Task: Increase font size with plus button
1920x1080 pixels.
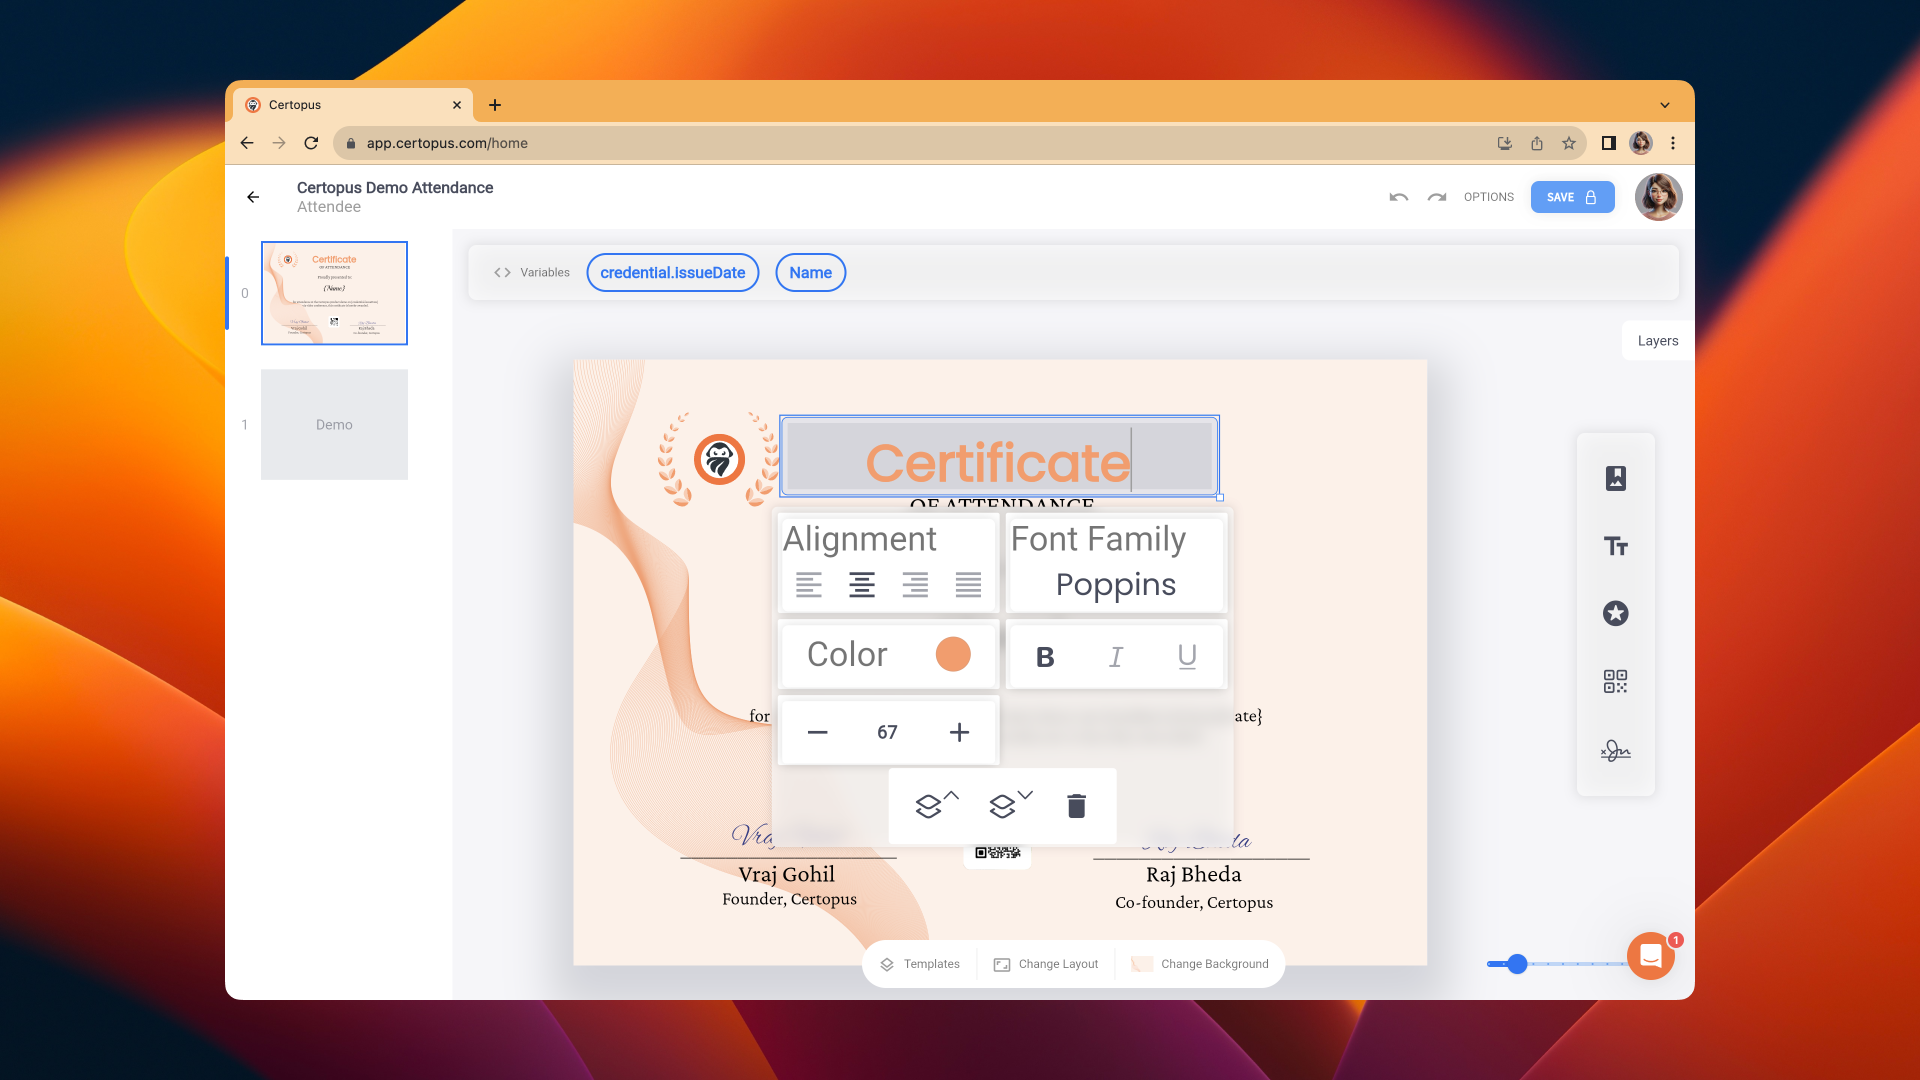Action: point(958,732)
